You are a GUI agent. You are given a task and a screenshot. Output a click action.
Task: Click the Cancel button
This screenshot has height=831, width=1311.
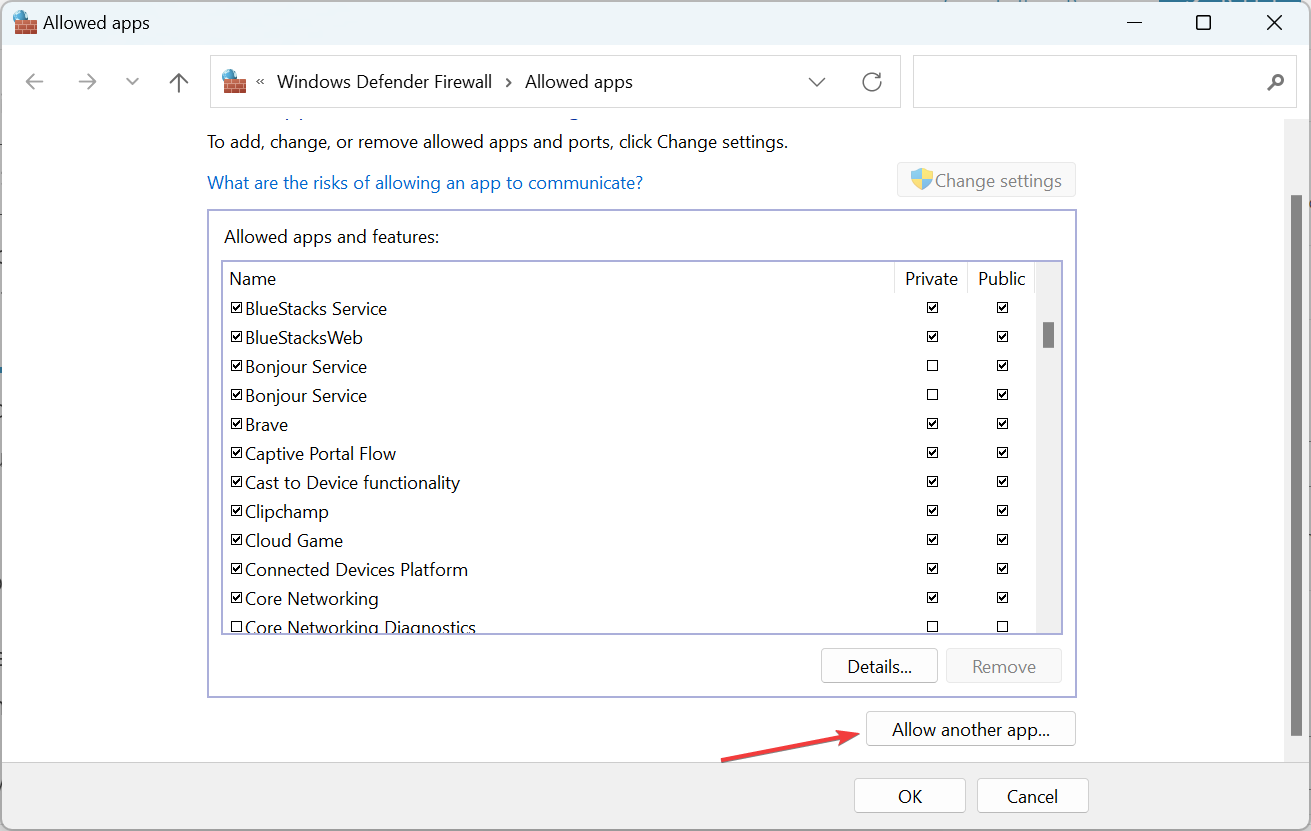pos(1032,796)
